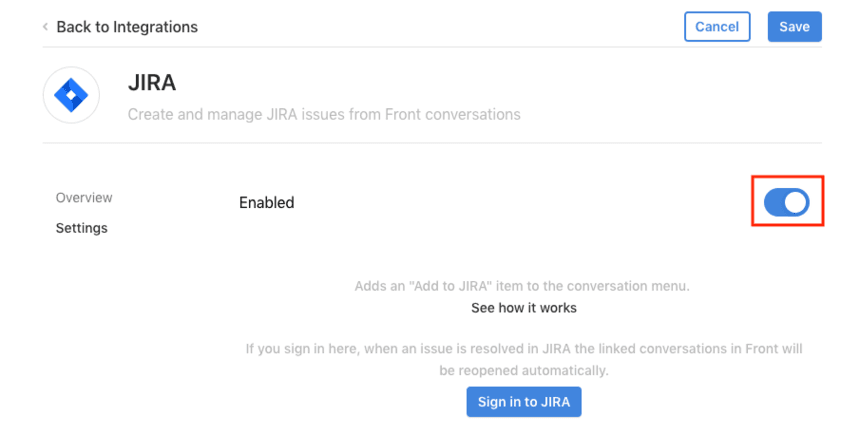The width and height of the screenshot is (860, 435).
Task: Save the JIRA integration changes
Action: point(794,26)
